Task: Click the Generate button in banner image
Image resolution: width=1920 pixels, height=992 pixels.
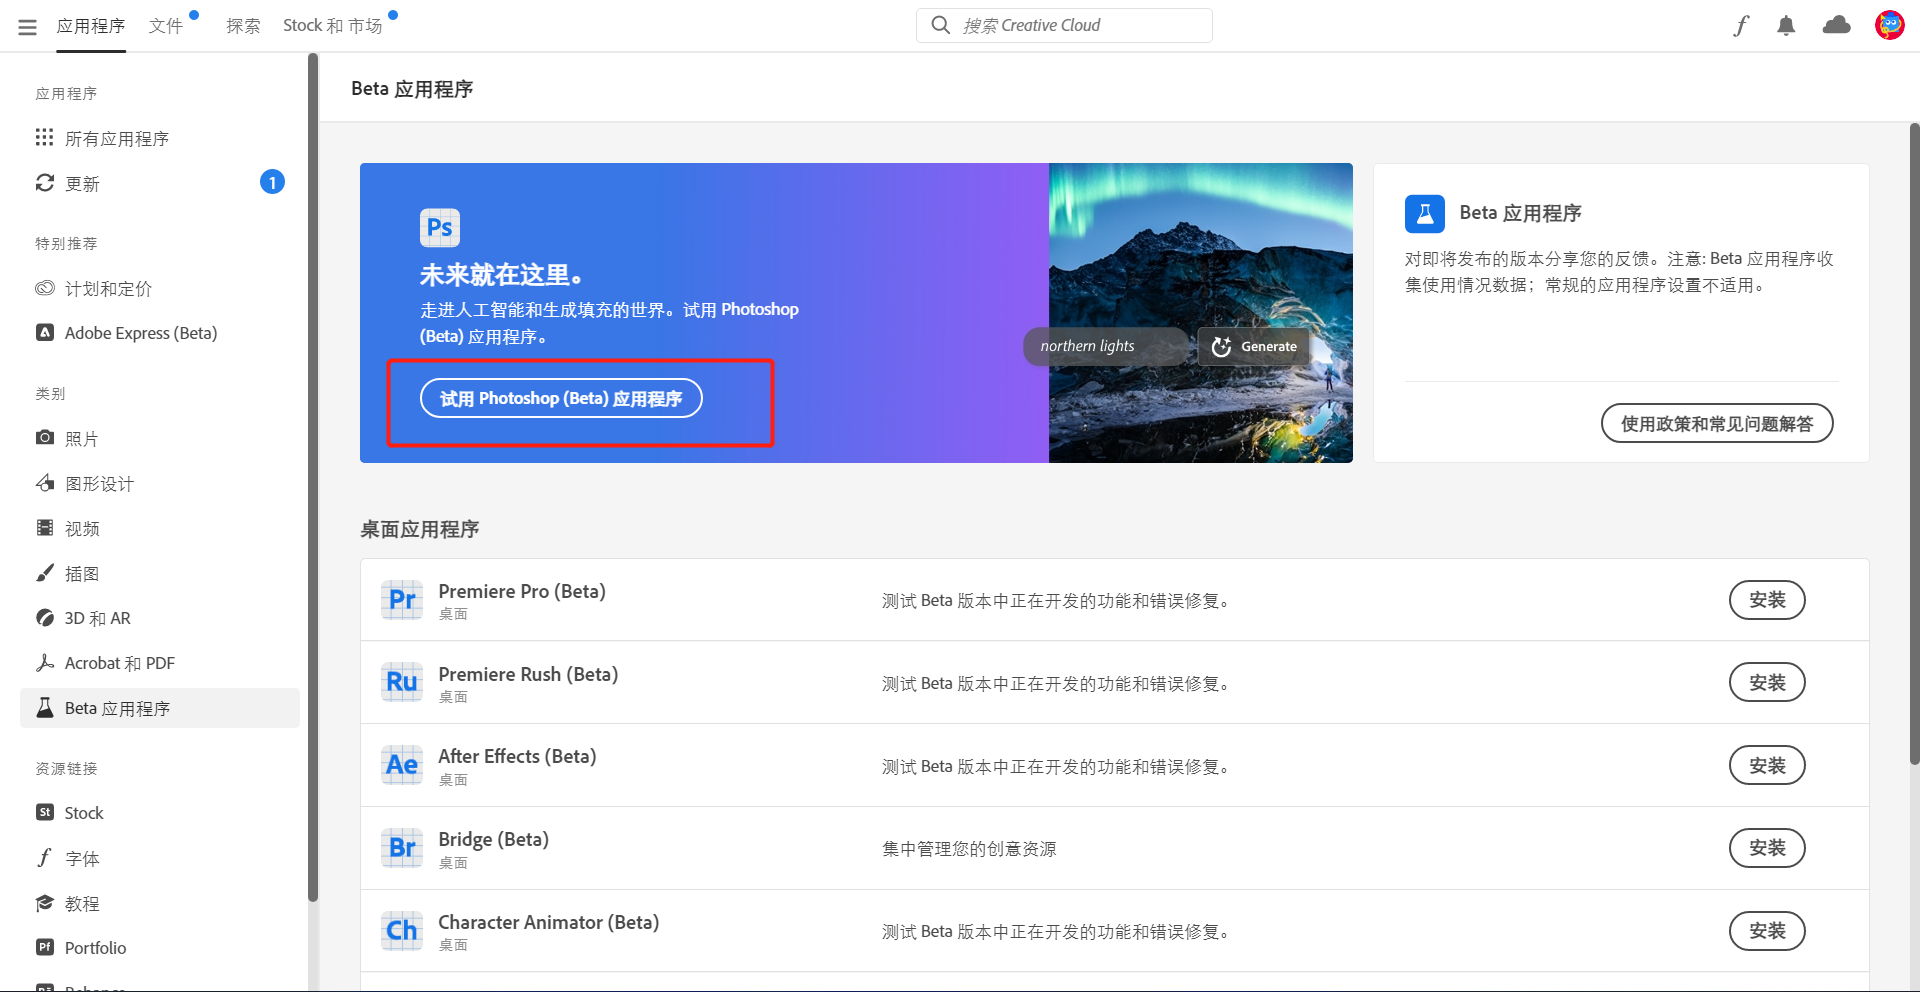Action: [x=1254, y=346]
